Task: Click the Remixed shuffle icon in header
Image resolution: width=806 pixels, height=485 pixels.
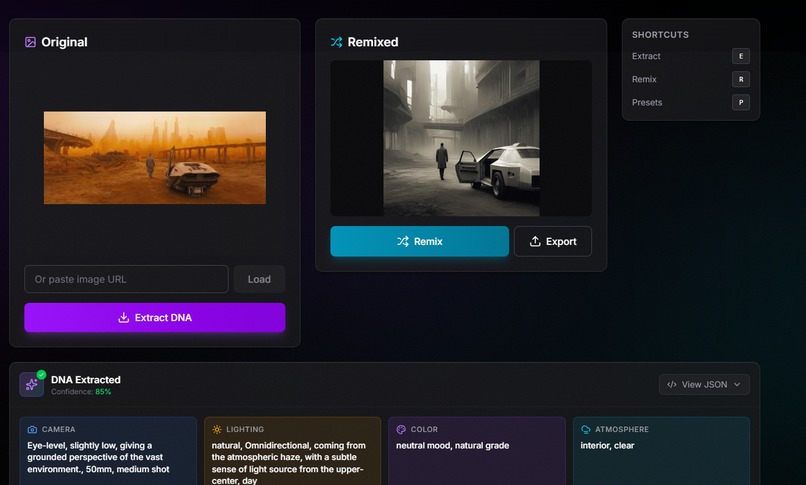Action: click(x=336, y=42)
